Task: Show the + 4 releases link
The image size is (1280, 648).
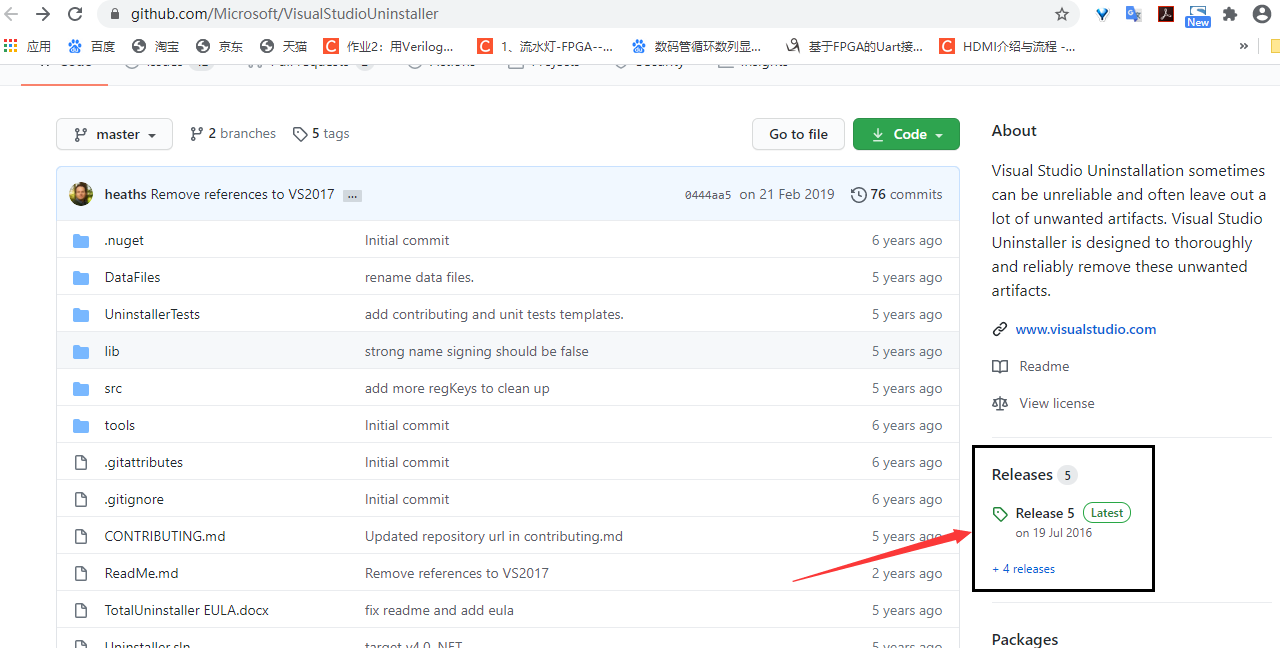Action: click(x=1023, y=569)
